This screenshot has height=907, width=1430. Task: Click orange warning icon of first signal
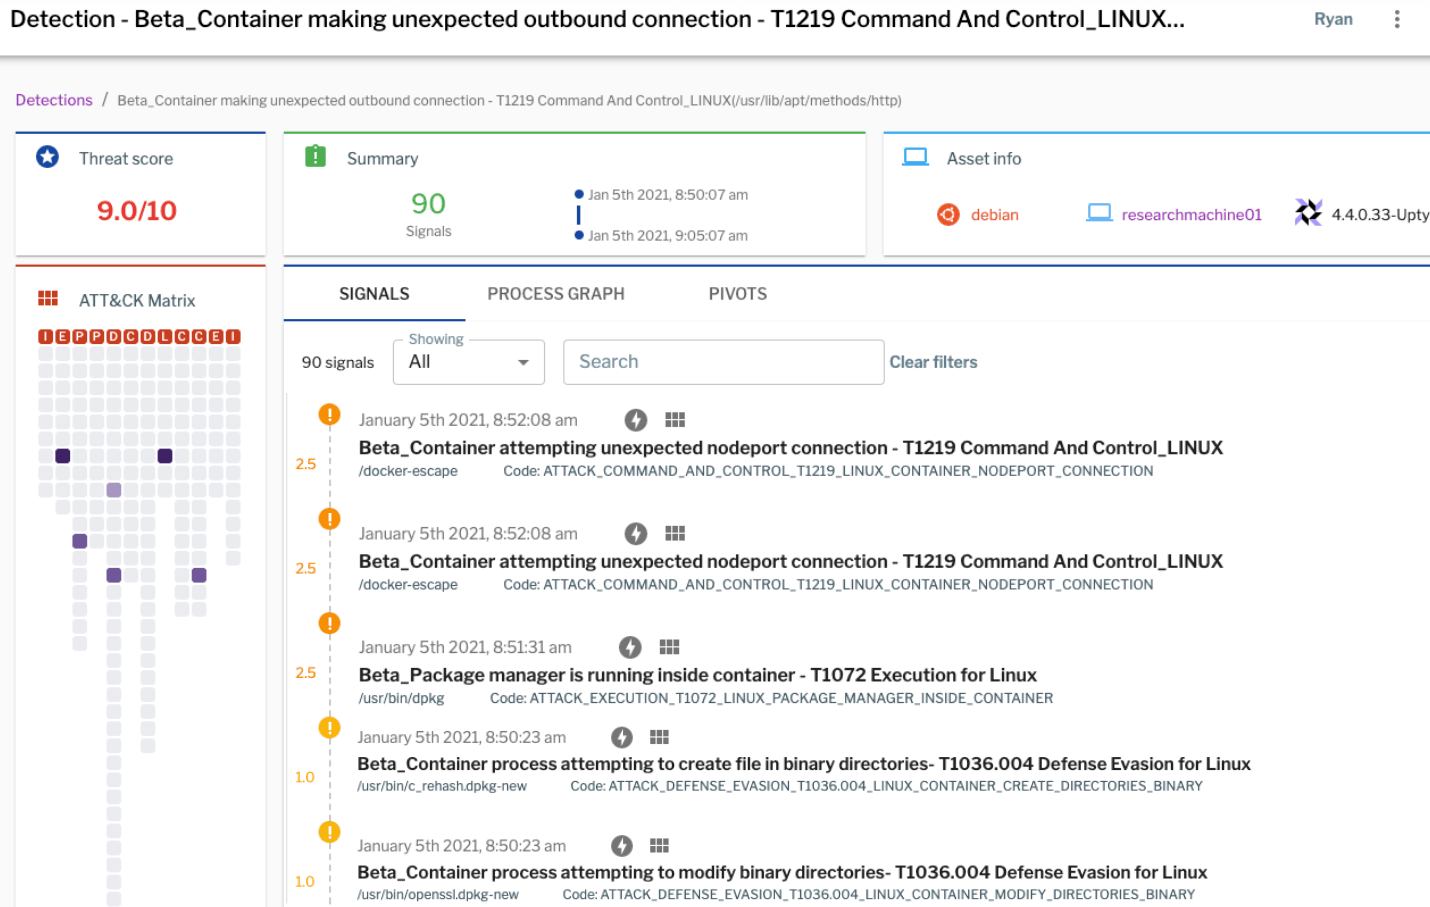coord(329,414)
